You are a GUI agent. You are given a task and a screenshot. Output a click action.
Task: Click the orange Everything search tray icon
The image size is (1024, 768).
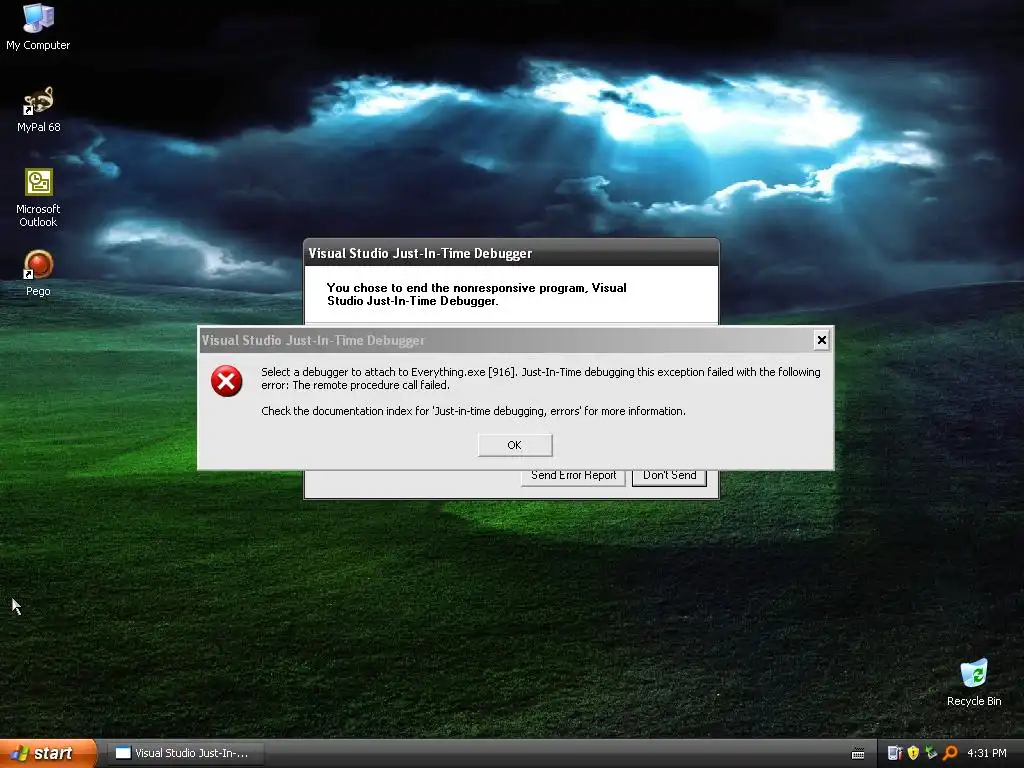tap(950, 753)
